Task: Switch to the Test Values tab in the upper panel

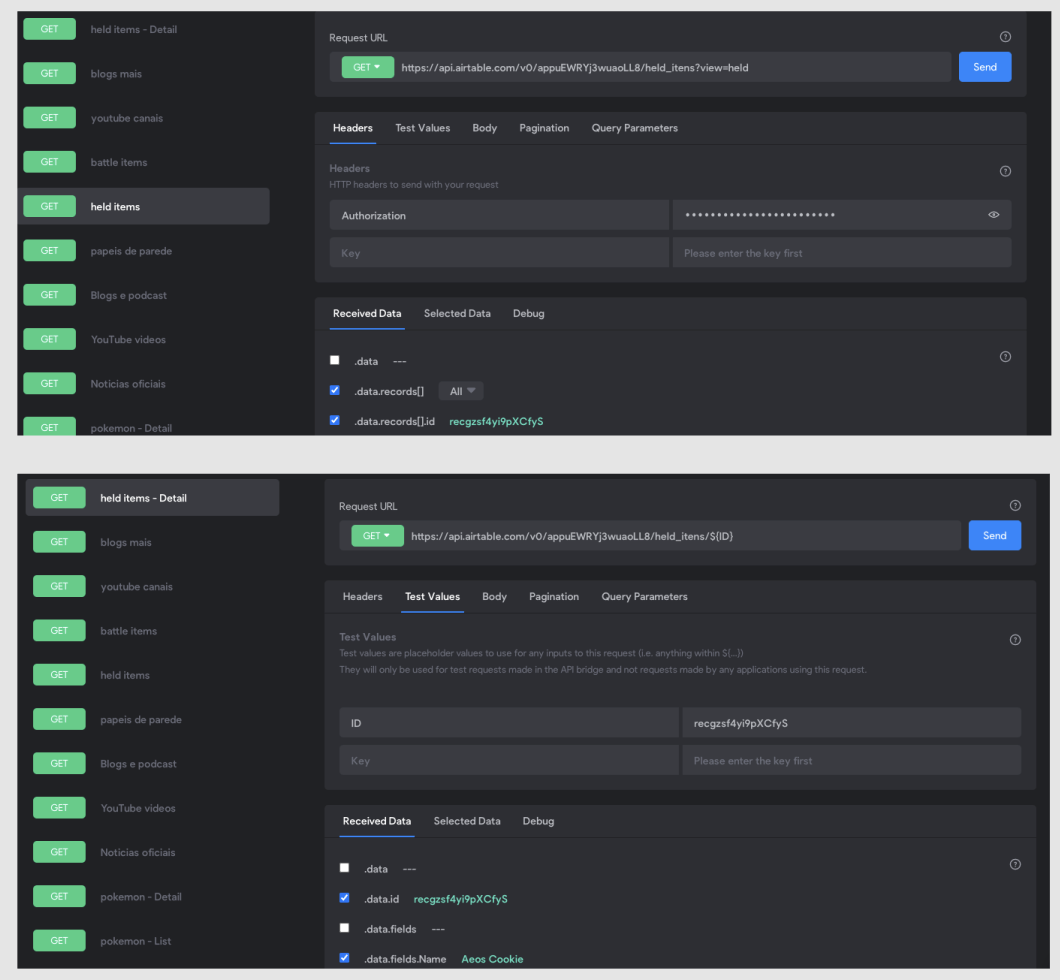Action: [x=423, y=128]
